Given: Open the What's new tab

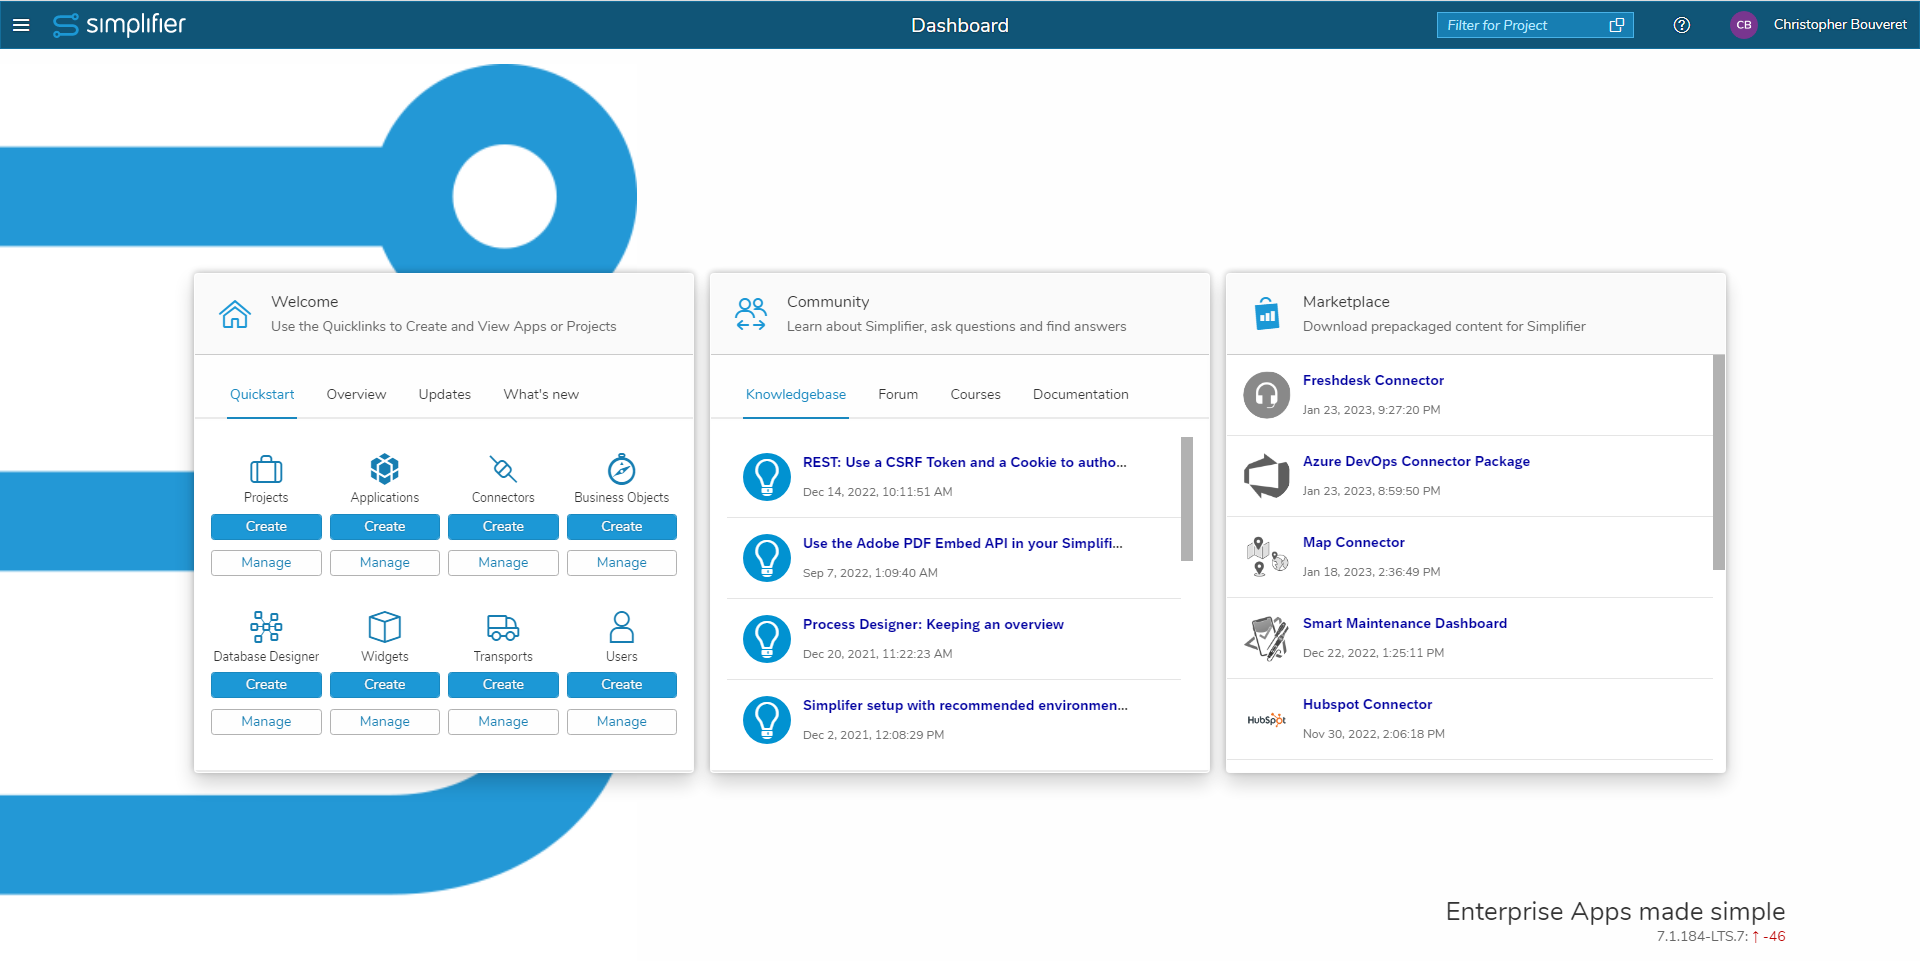Looking at the screenshot, I should [x=541, y=394].
